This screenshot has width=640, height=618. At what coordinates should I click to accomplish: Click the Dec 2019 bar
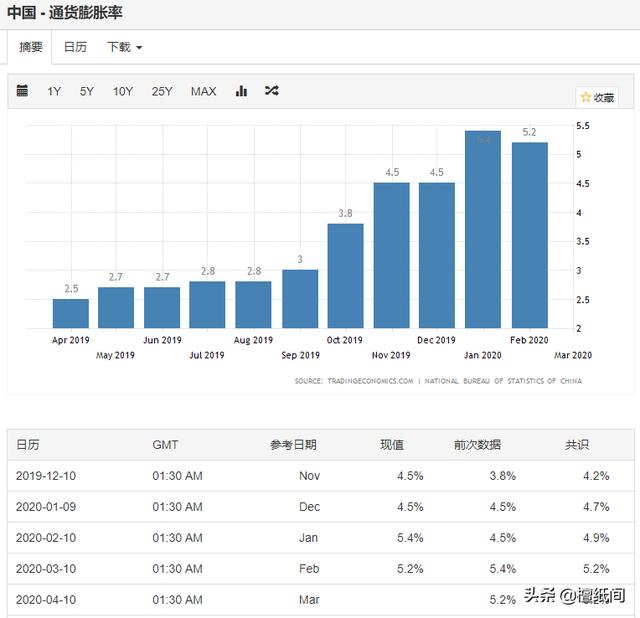coord(437,255)
